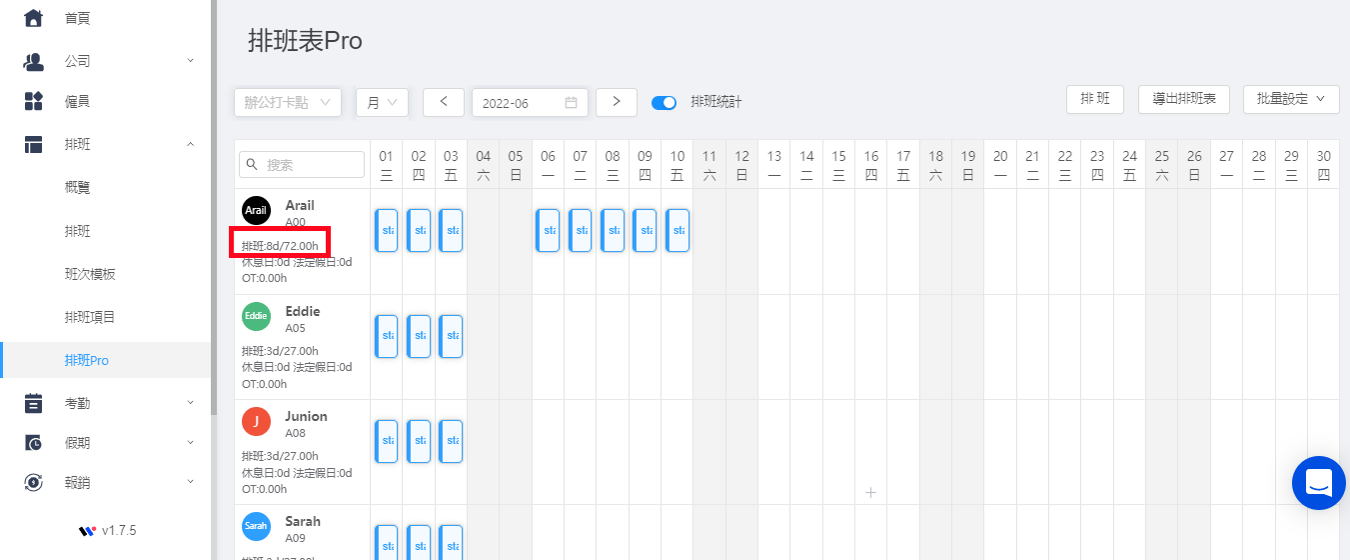Click Arail's shift on day 06
Viewport: 1350px width, 560px height.
pyautogui.click(x=548, y=230)
